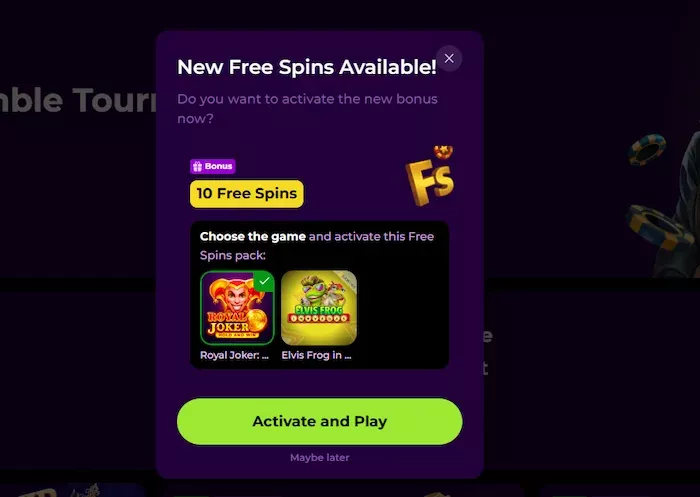Screen dimensions: 700x497
Task: Click the gold coin in Royal Joker artwork
Action: pos(258,320)
